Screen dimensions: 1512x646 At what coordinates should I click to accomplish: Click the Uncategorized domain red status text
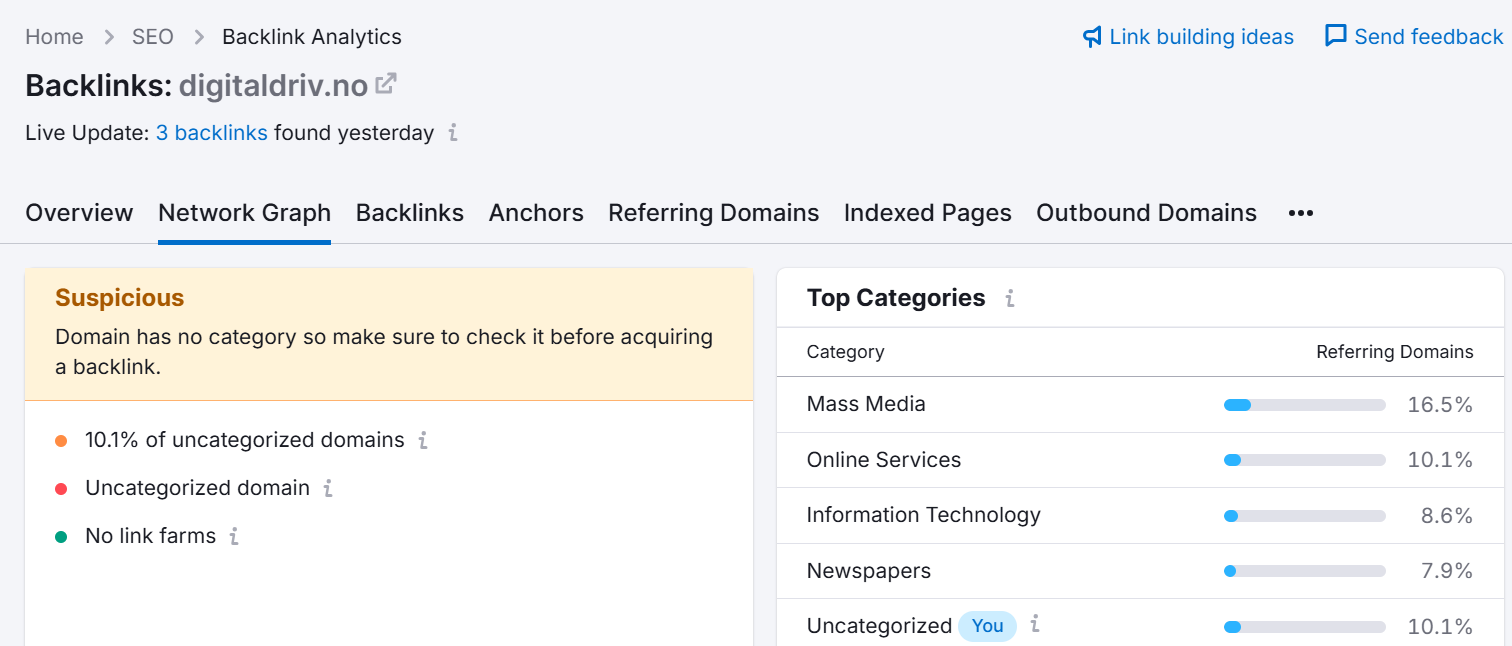pyautogui.click(x=198, y=488)
